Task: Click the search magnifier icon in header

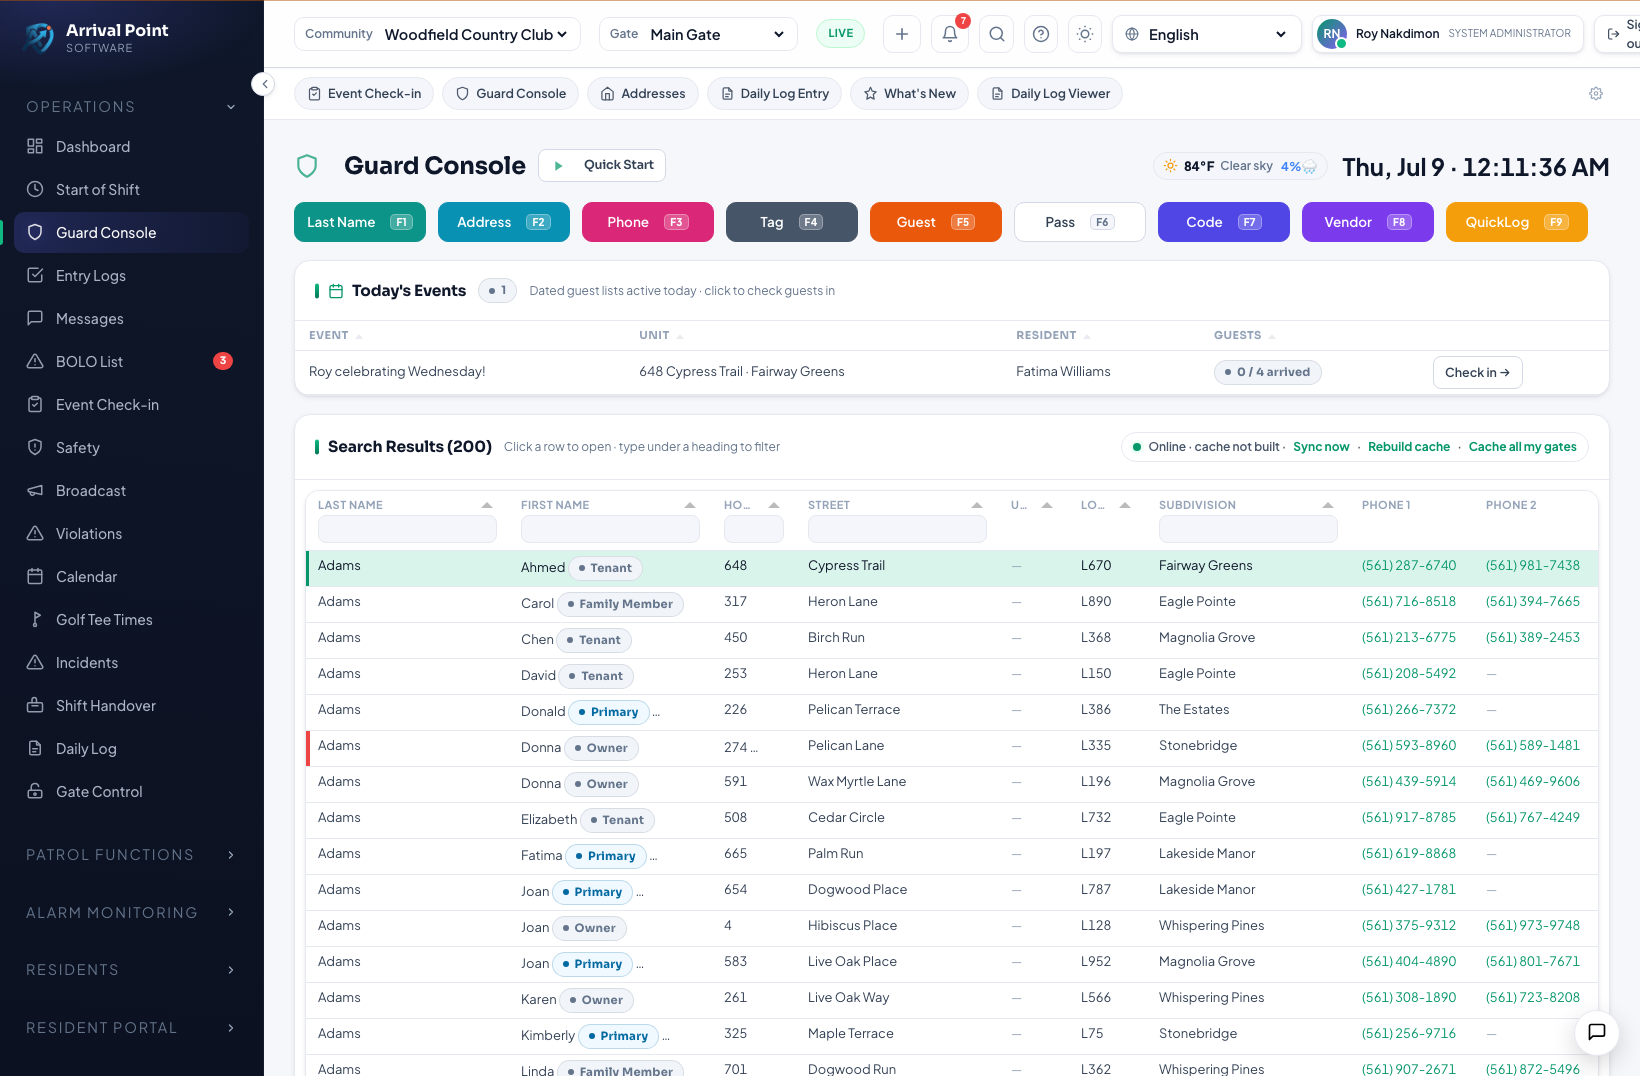Action: pos(997,34)
